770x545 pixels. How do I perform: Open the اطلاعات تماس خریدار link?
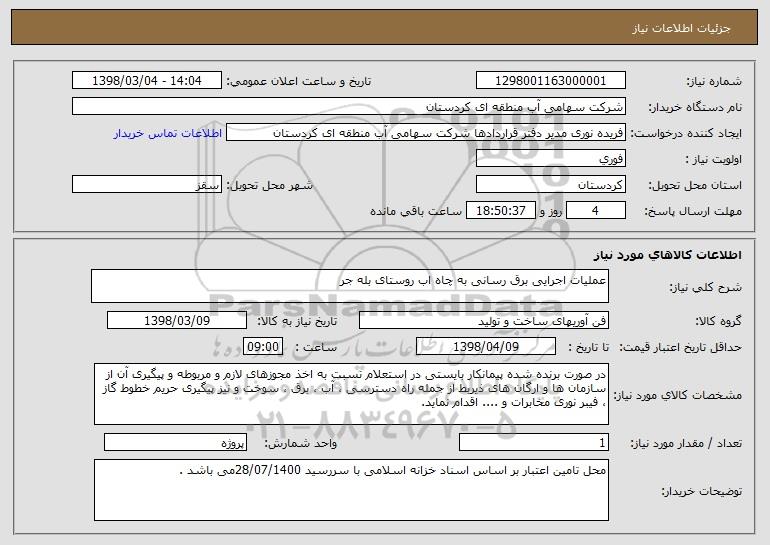coord(168,134)
